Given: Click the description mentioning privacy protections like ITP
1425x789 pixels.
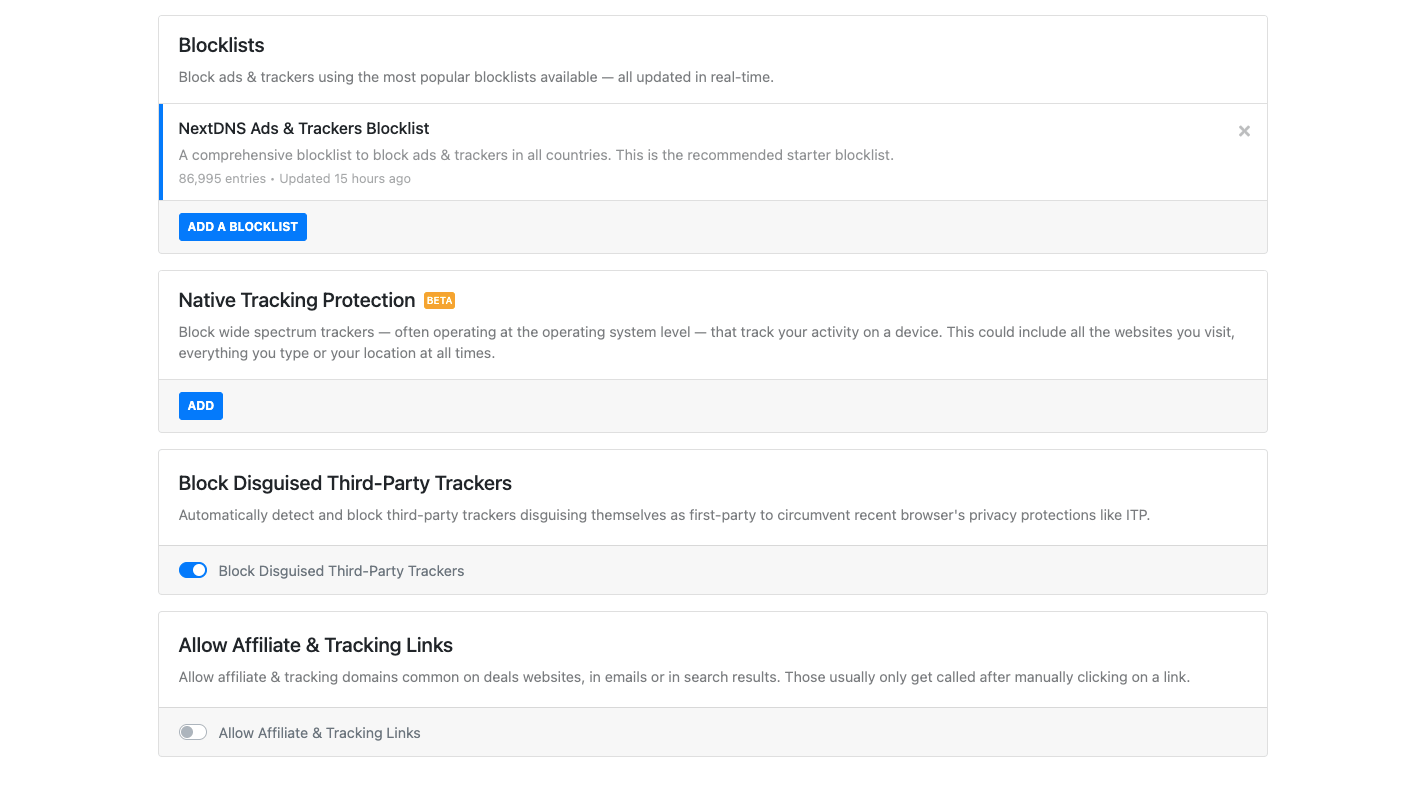Looking at the screenshot, I should 664,515.
